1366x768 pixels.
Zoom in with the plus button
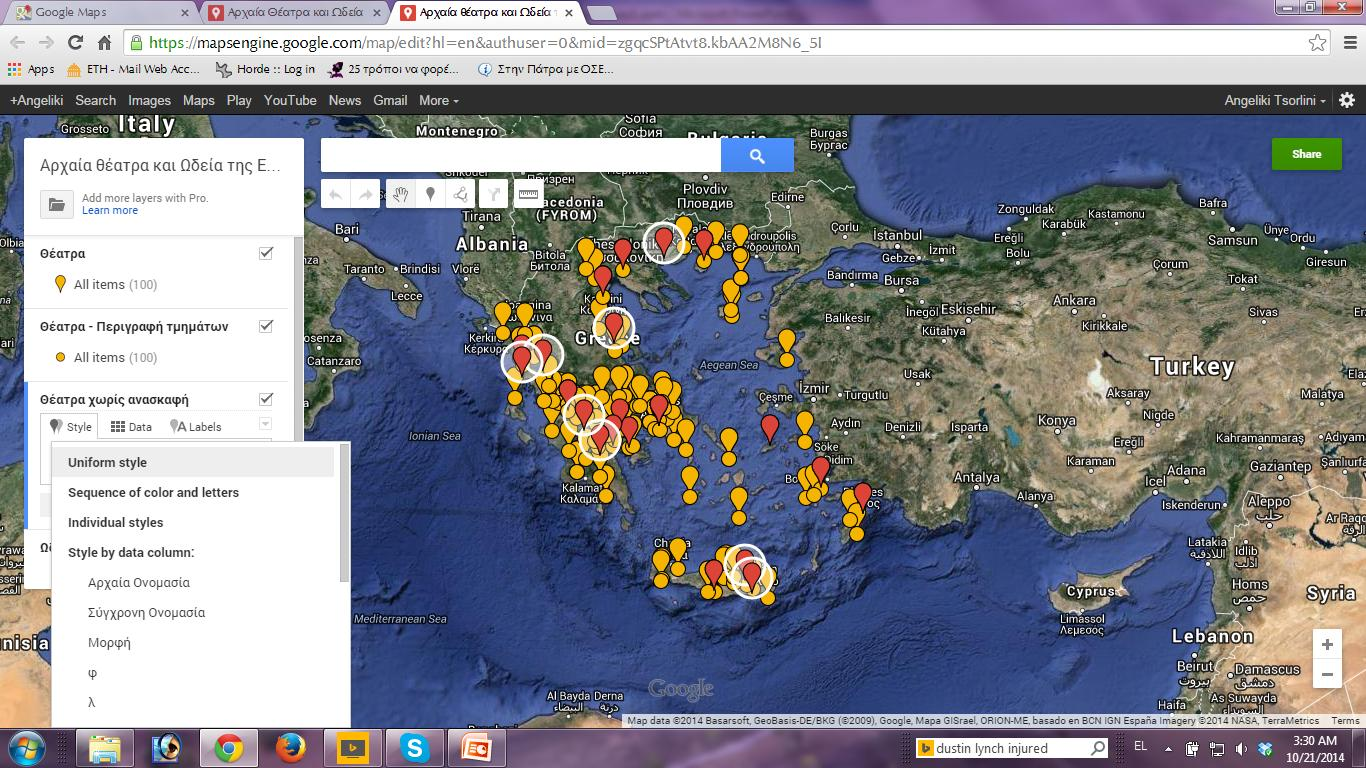pos(1327,645)
